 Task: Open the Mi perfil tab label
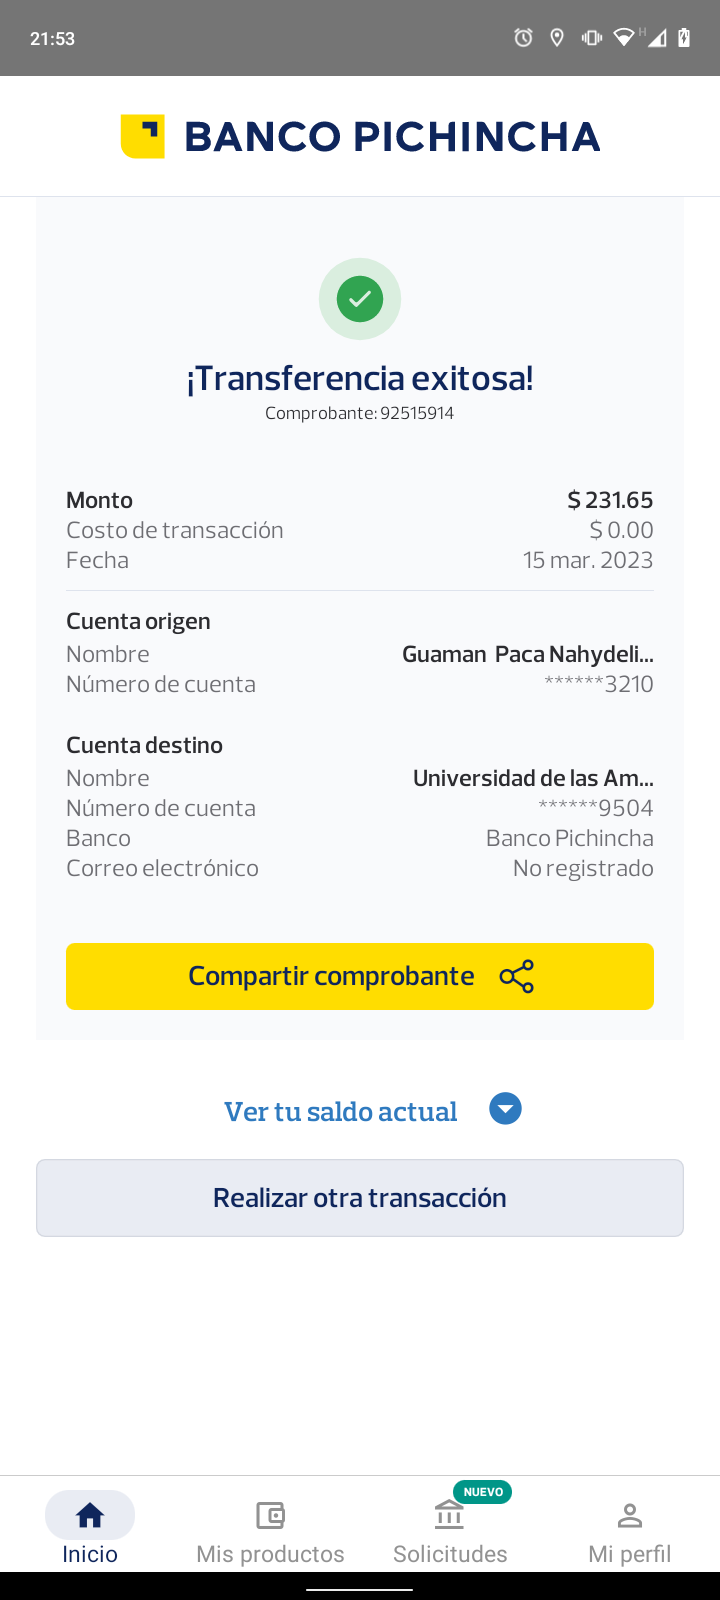click(629, 1553)
